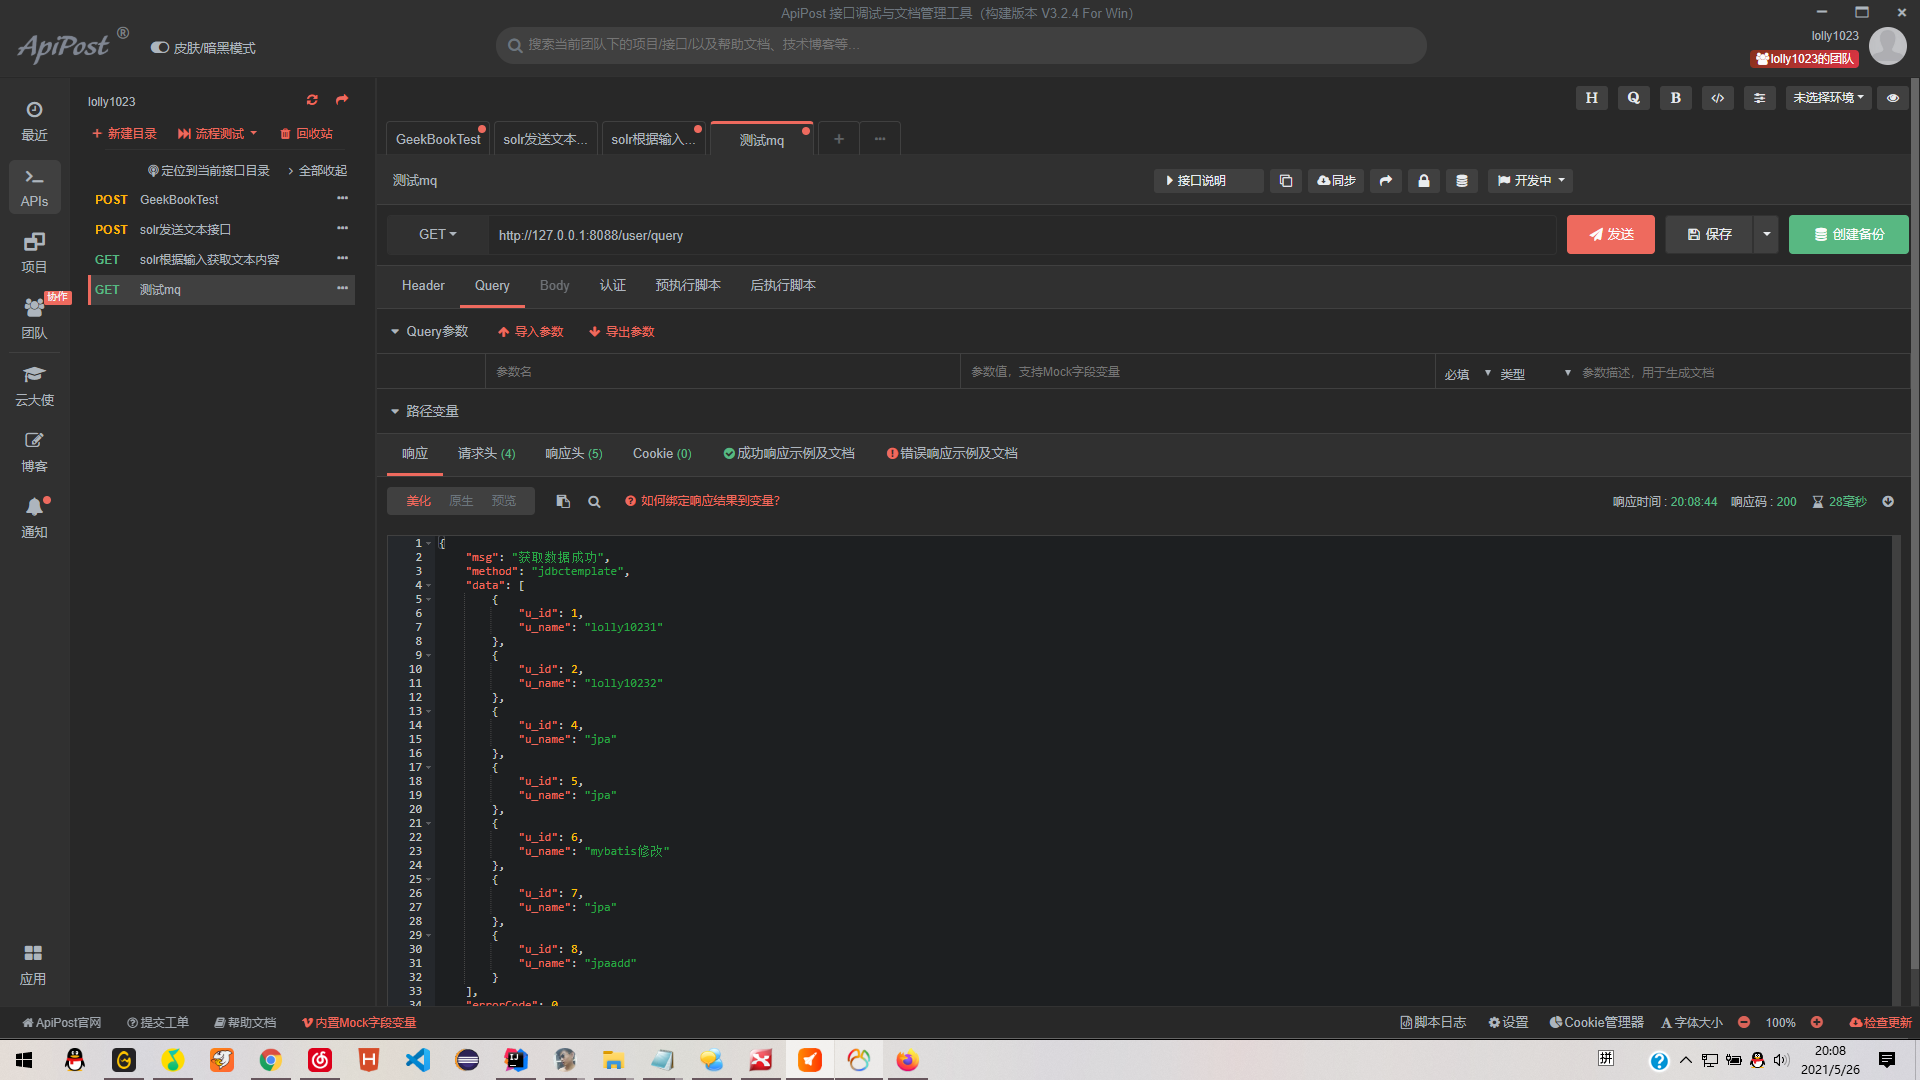This screenshot has width=1920, height=1080.
Task: Toggle the 皮肤/暗黑模式 dark mode switch
Action: (159, 48)
